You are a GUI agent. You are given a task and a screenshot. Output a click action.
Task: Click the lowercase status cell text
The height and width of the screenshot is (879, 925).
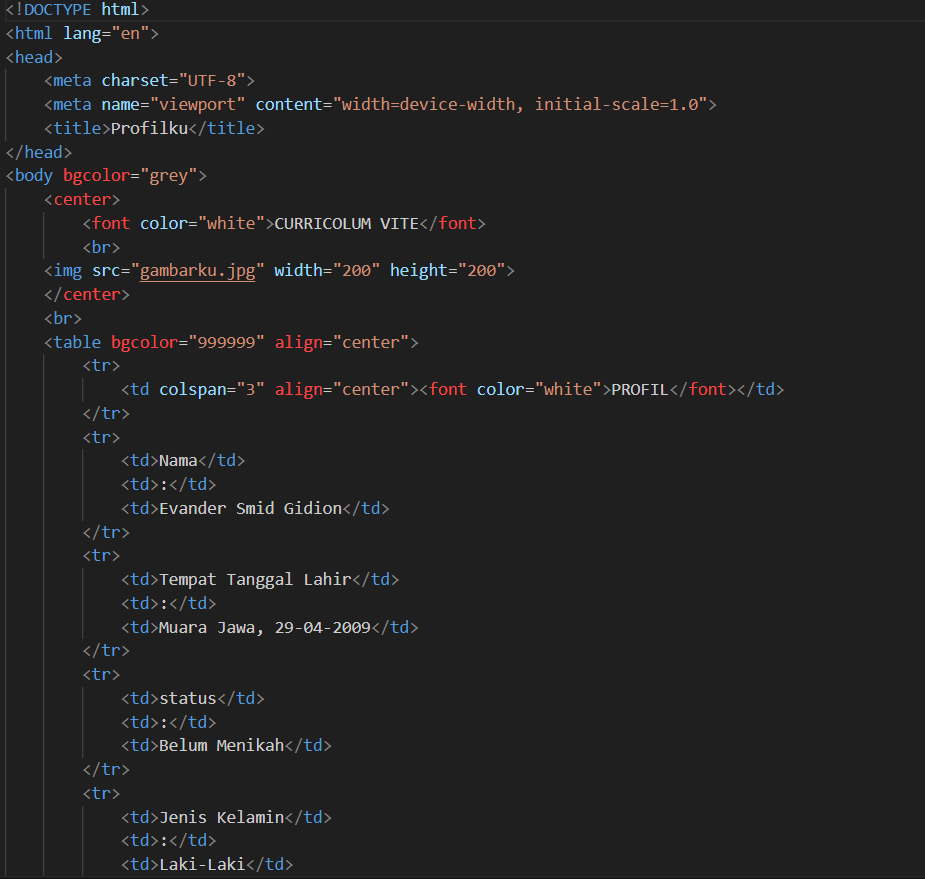(x=188, y=699)
